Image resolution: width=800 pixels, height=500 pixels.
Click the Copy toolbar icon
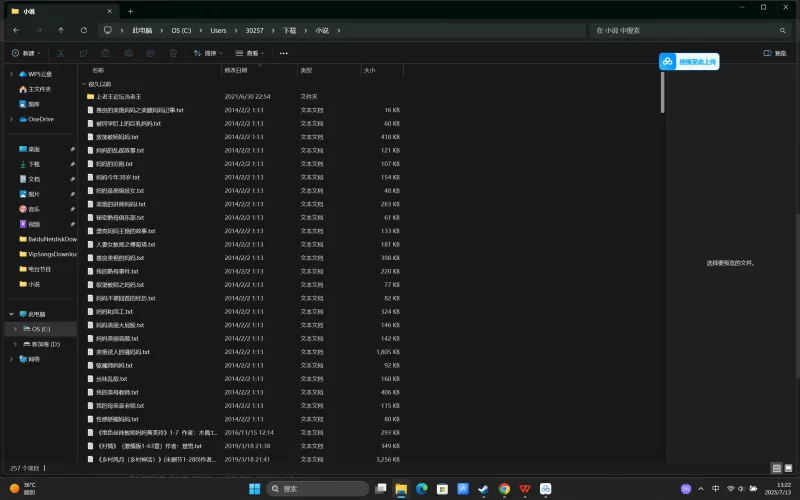point(83,53)
